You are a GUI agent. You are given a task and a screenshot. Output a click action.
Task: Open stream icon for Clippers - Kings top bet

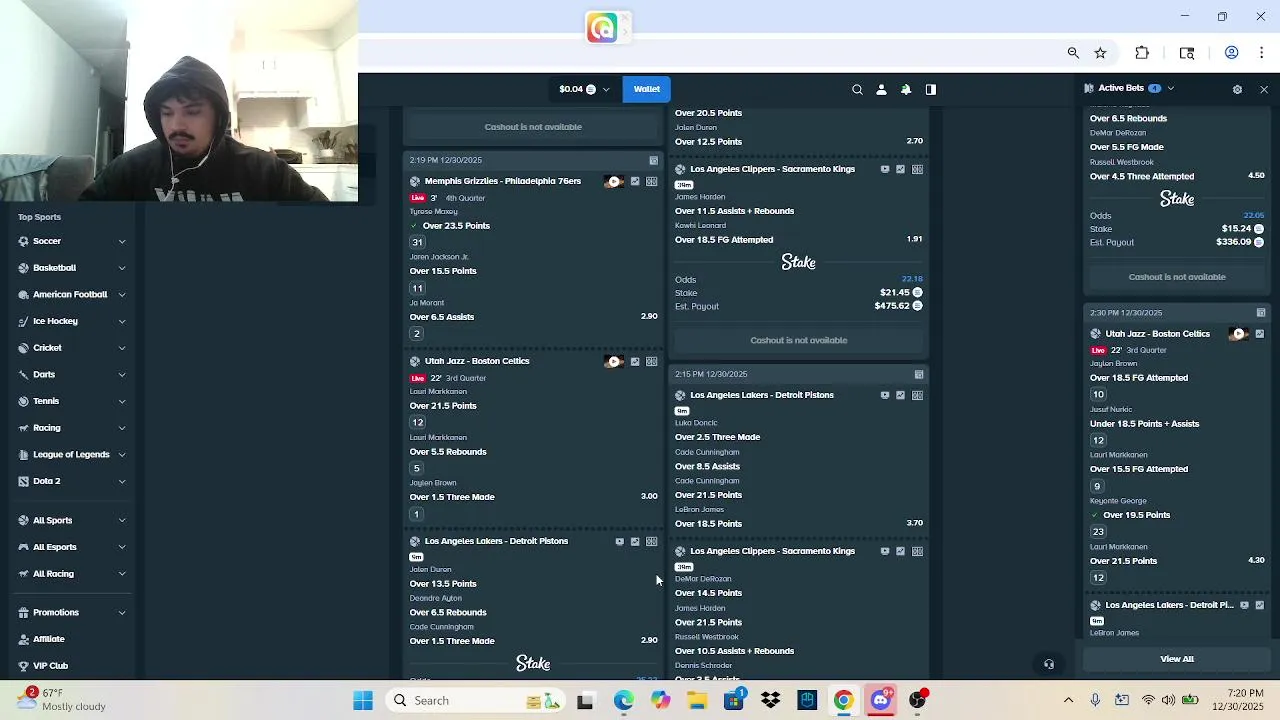(885, 169)
